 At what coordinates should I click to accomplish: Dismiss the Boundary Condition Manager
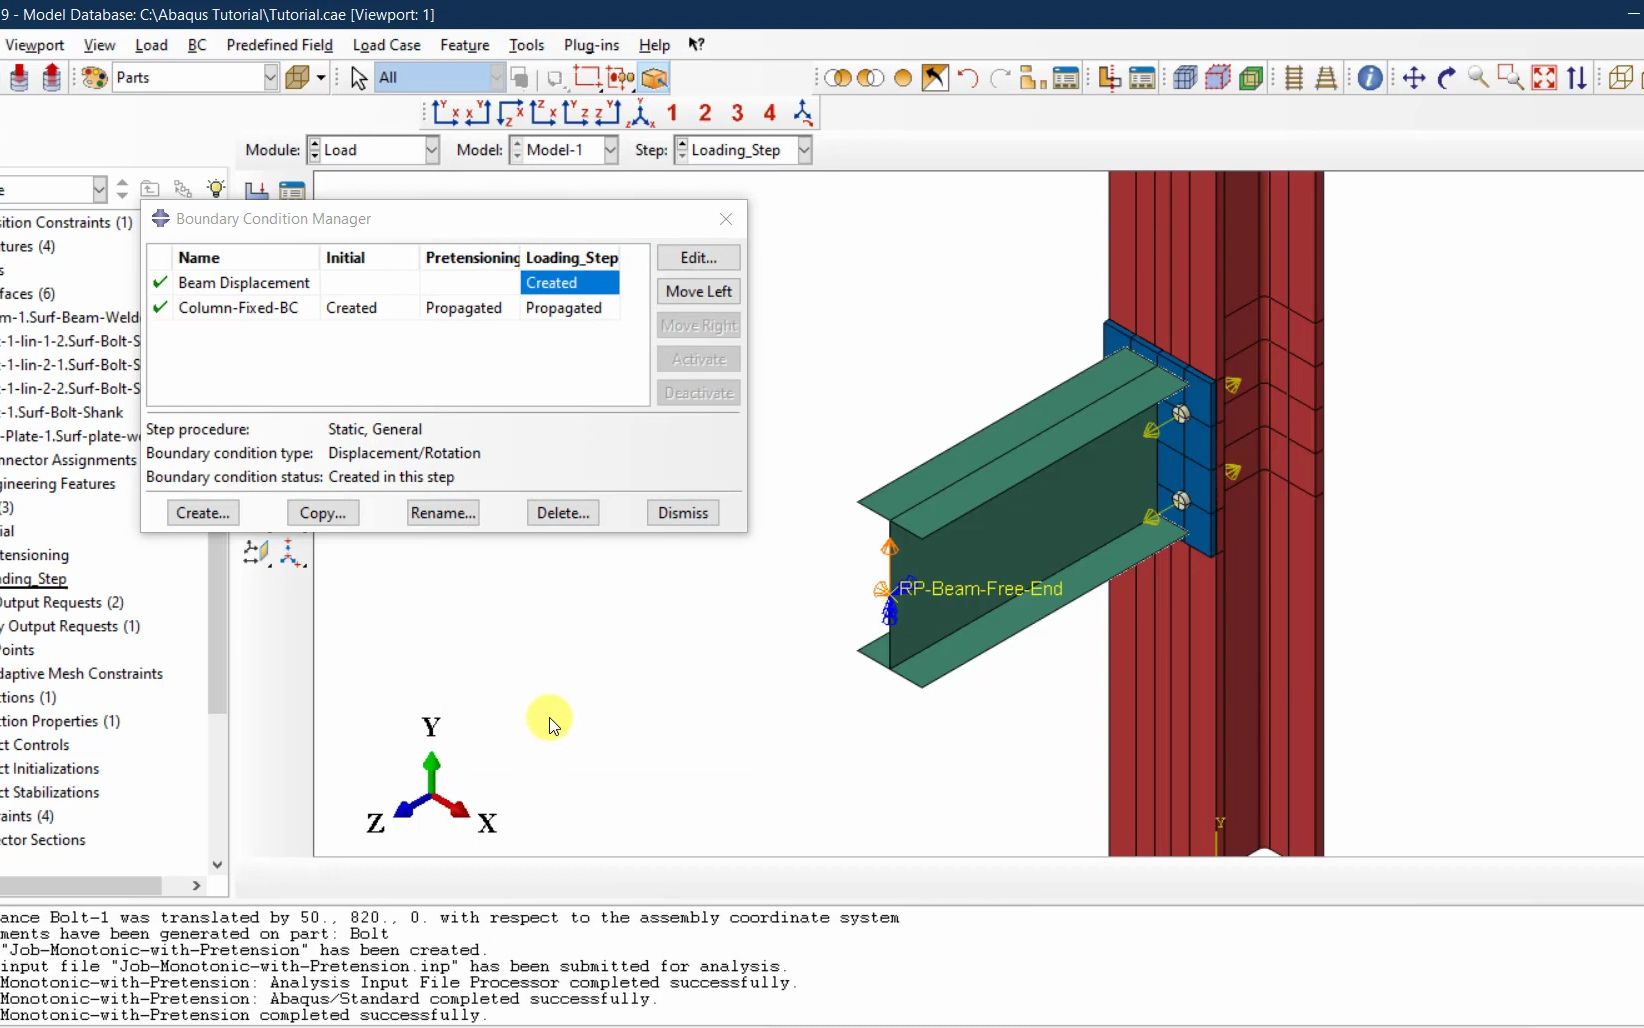coord(683,512)
